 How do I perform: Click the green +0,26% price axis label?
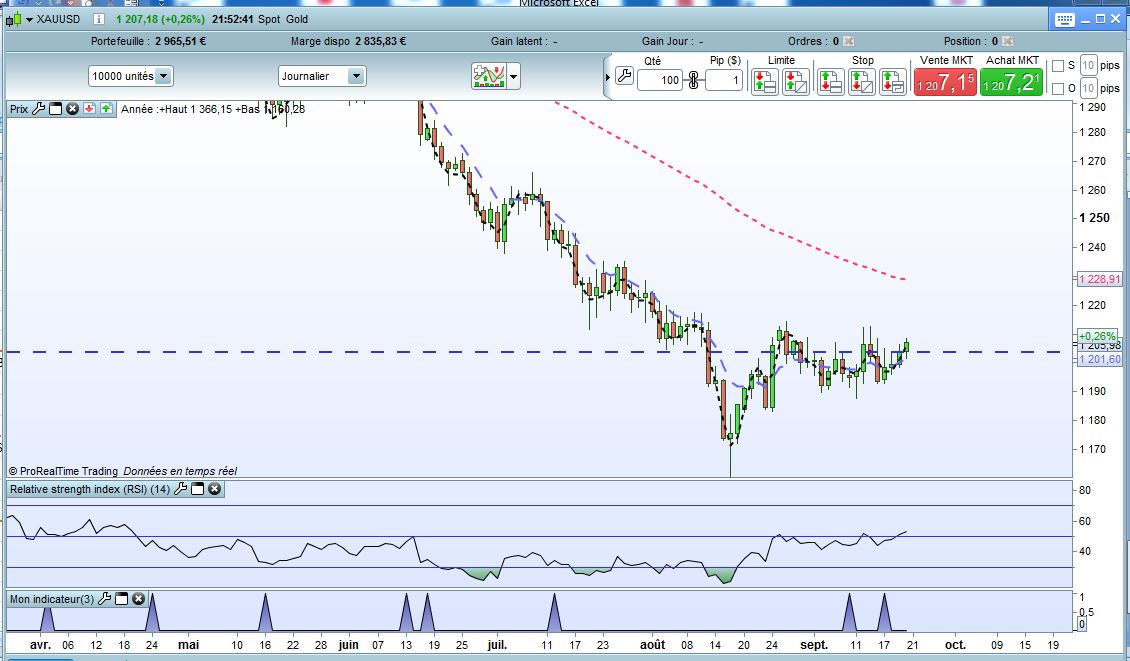[1098, 336]
